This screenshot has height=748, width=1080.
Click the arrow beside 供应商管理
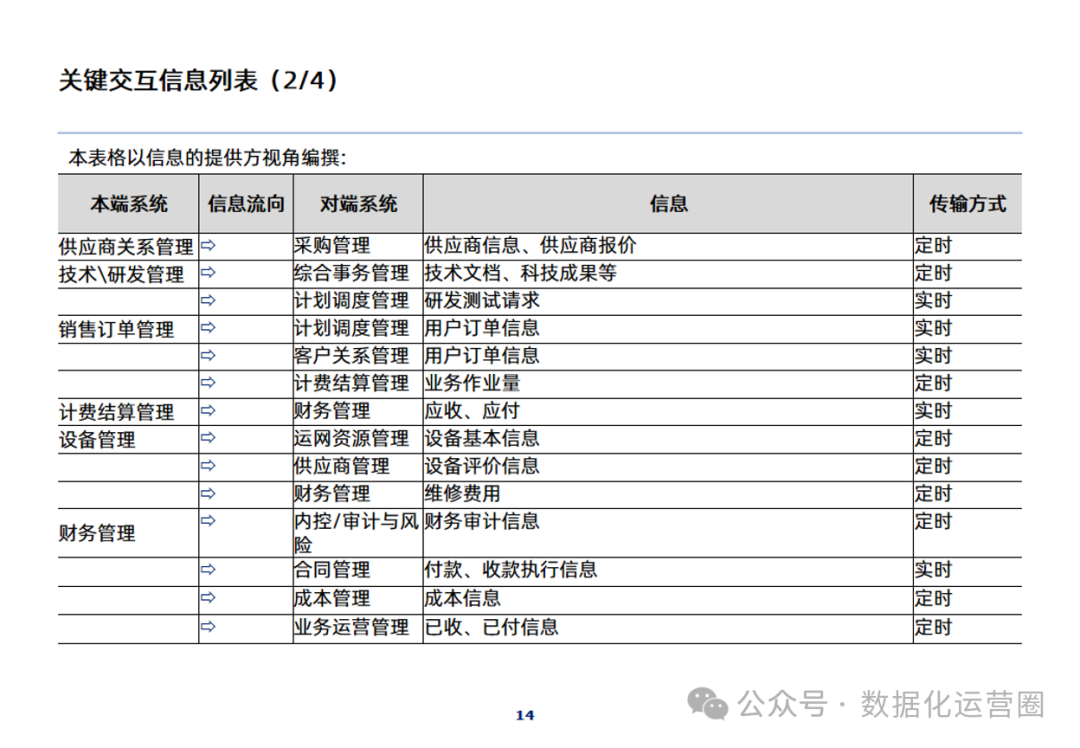pos(208,466)
